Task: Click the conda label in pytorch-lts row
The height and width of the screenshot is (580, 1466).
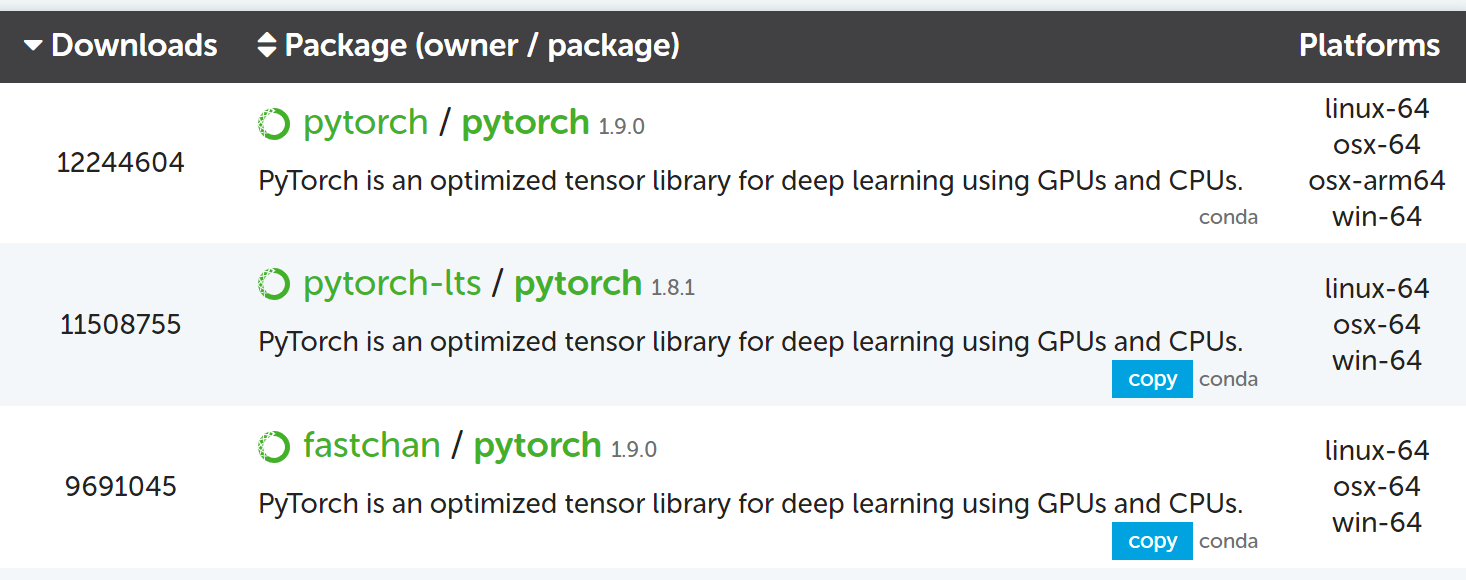Action: point(1228,379)
